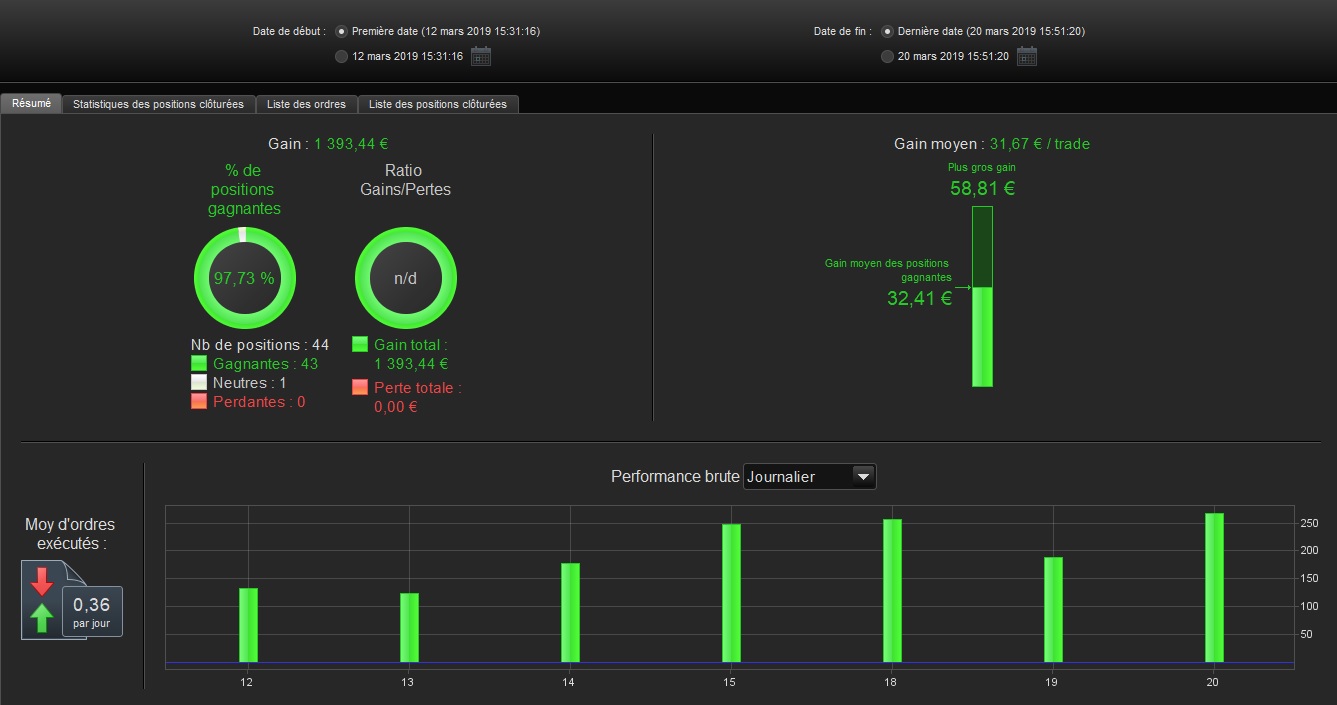Click the white Neutres legend square
Image resolution: width=1337 pixels, height=705 pixels.
[199, 382]
